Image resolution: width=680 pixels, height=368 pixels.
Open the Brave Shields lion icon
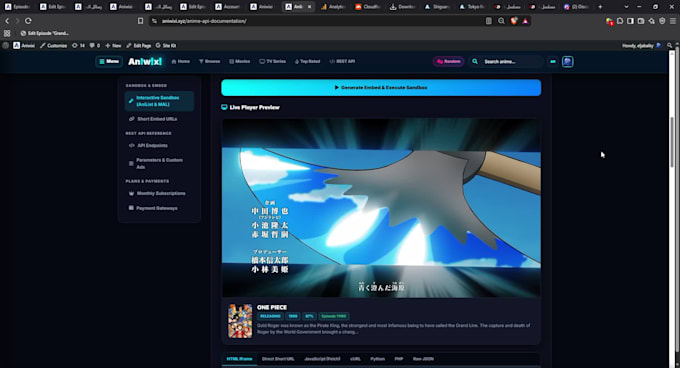514,21
